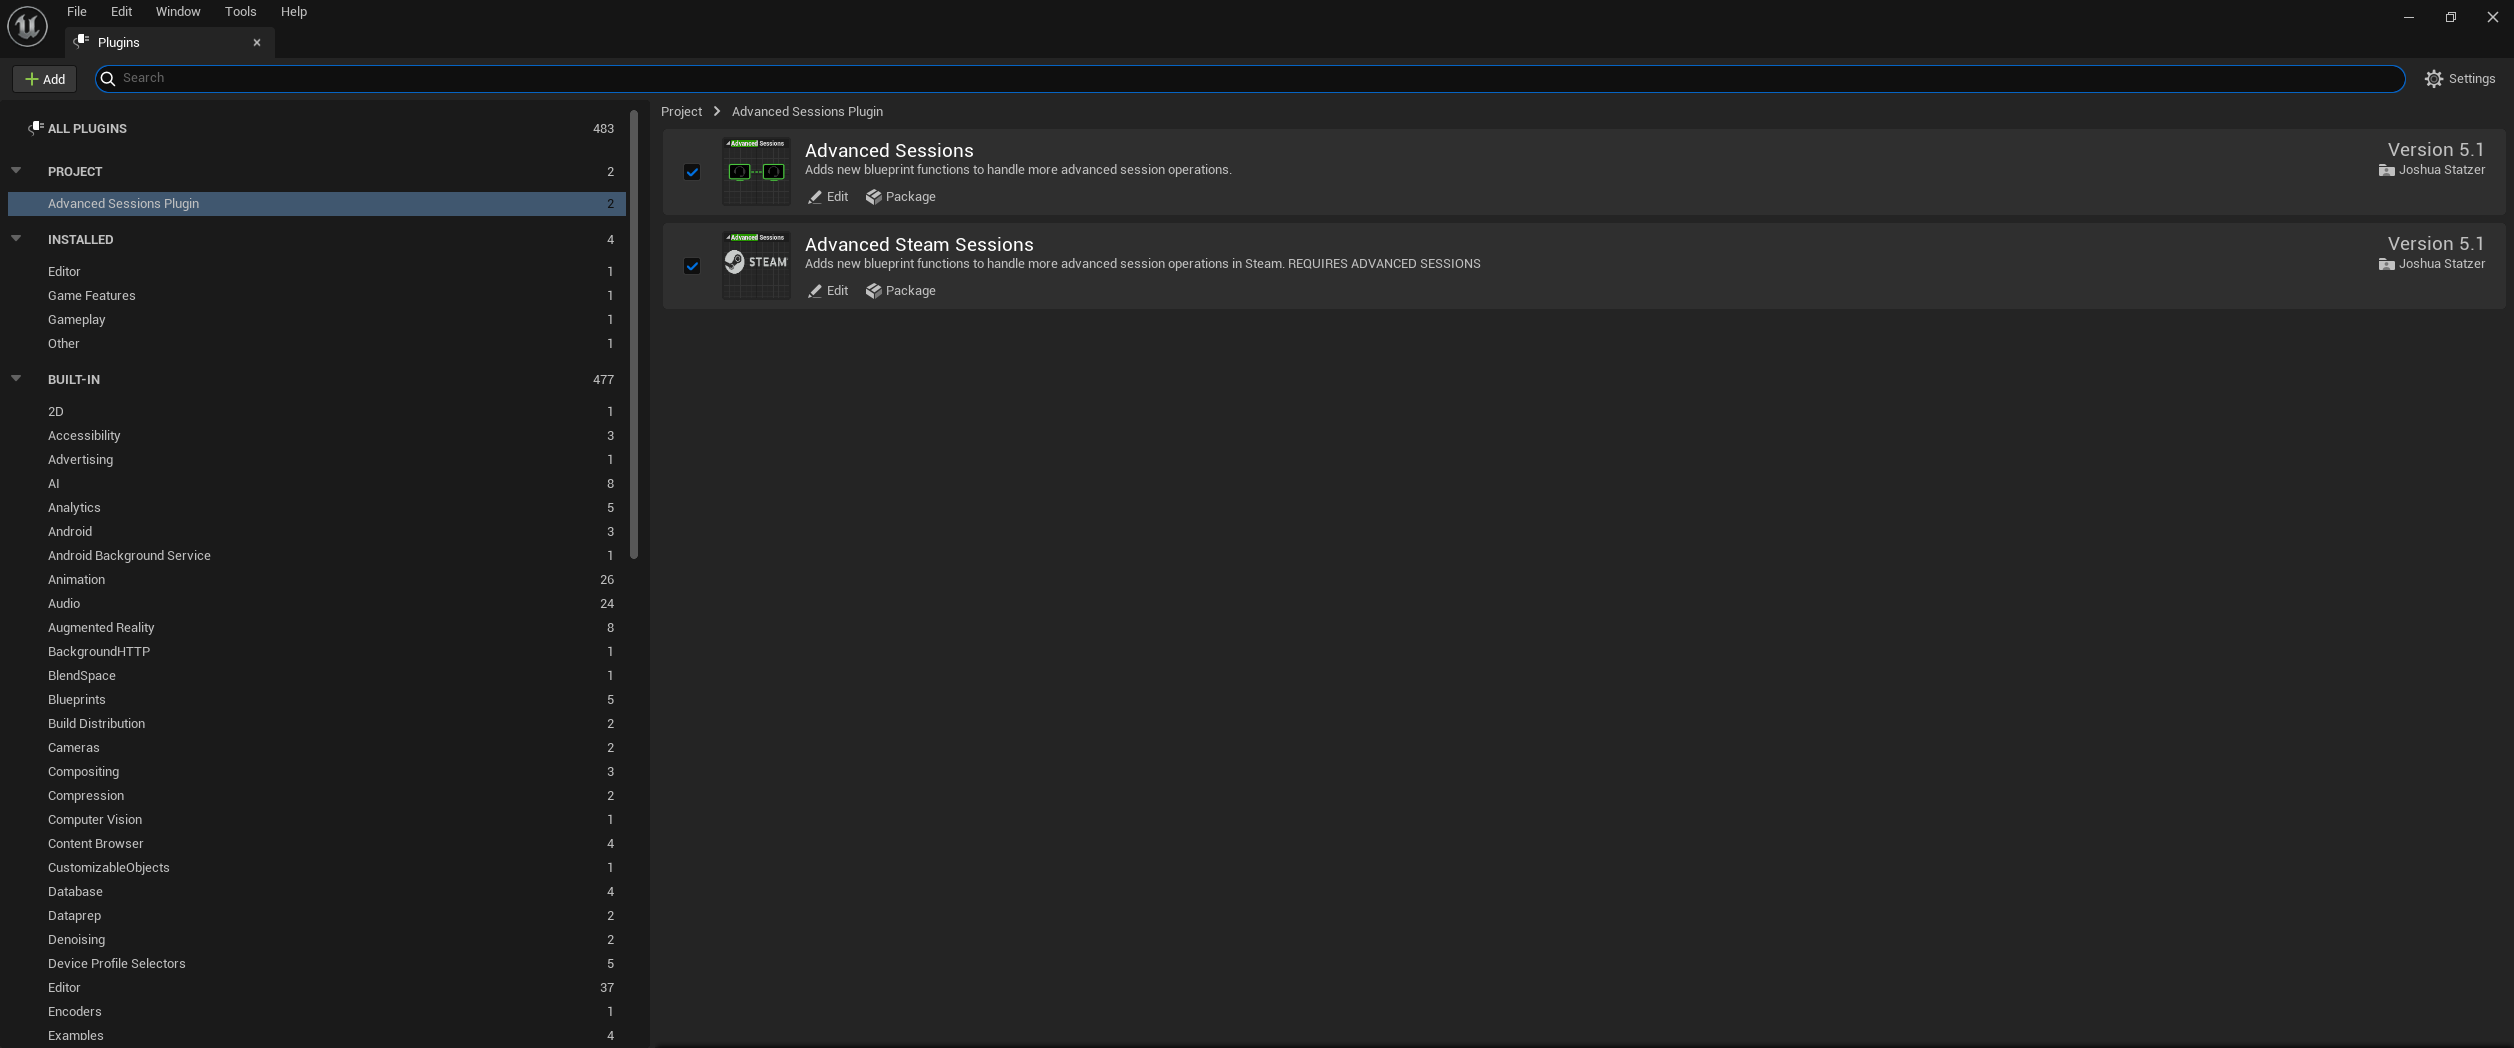Select the Advertising category
This screenshot has height=1048, width=2514.
pos(317,460)
